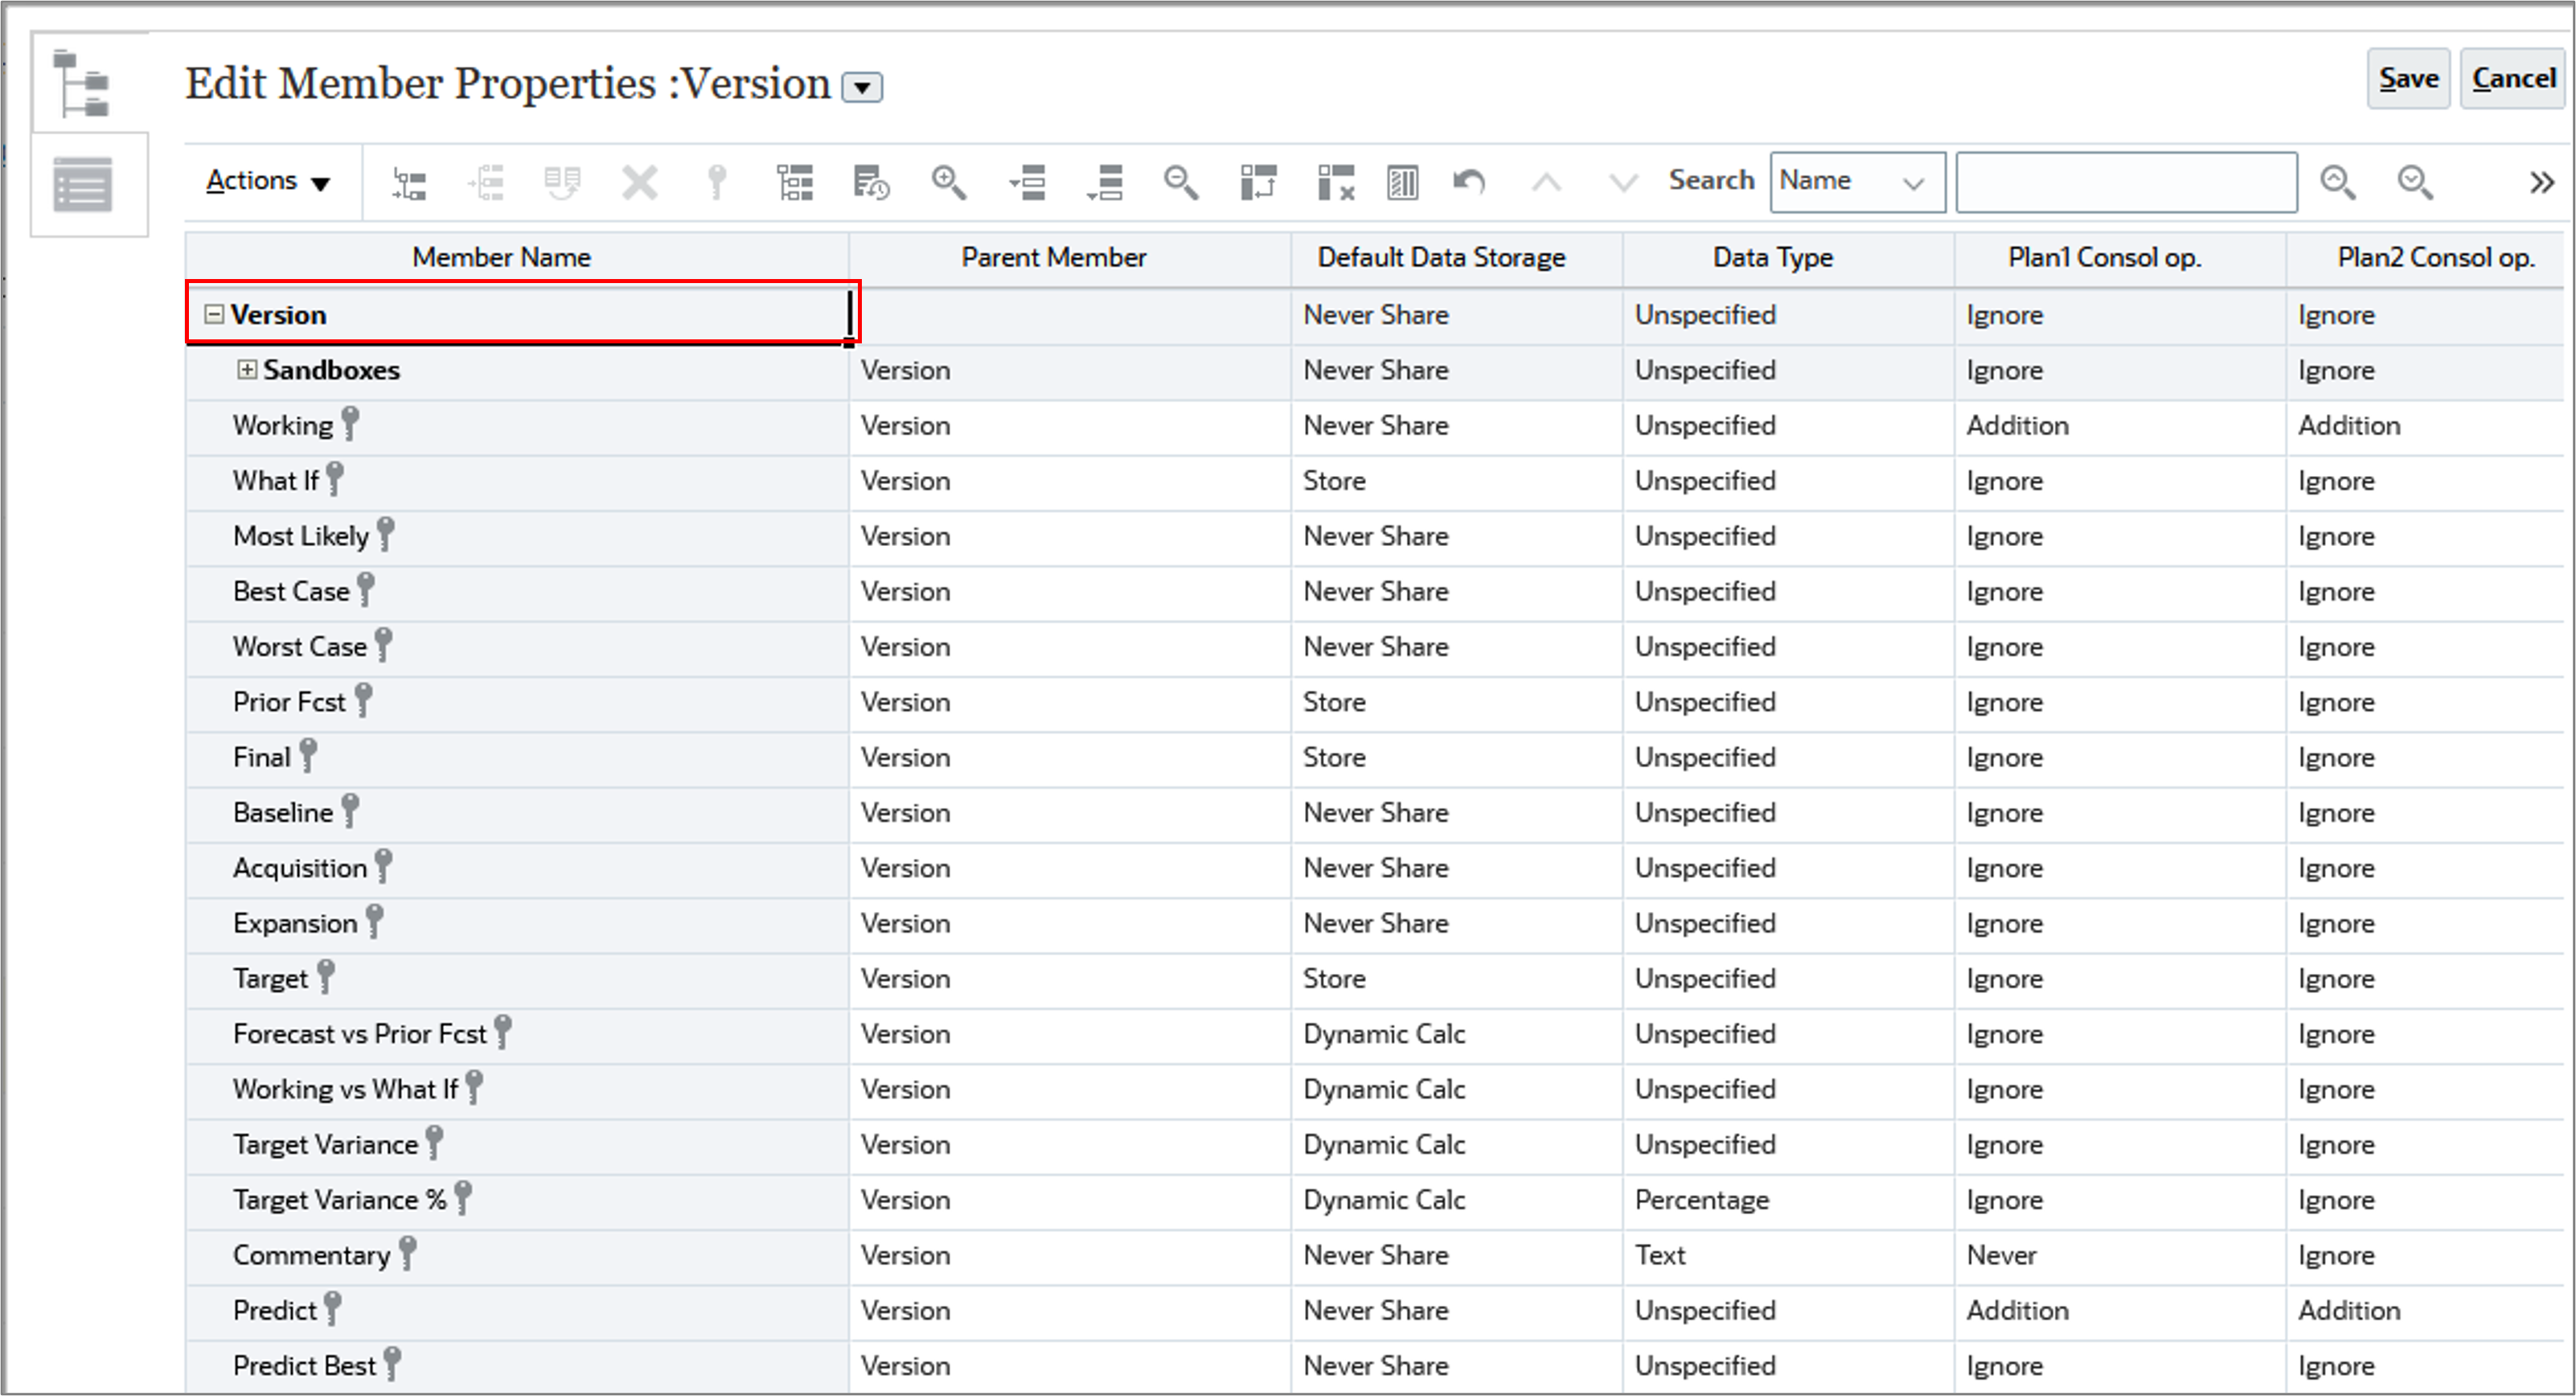2576x1396 pixels.
Task: Select the Add Child toolbar icon
Action: (x=410, y=182)
